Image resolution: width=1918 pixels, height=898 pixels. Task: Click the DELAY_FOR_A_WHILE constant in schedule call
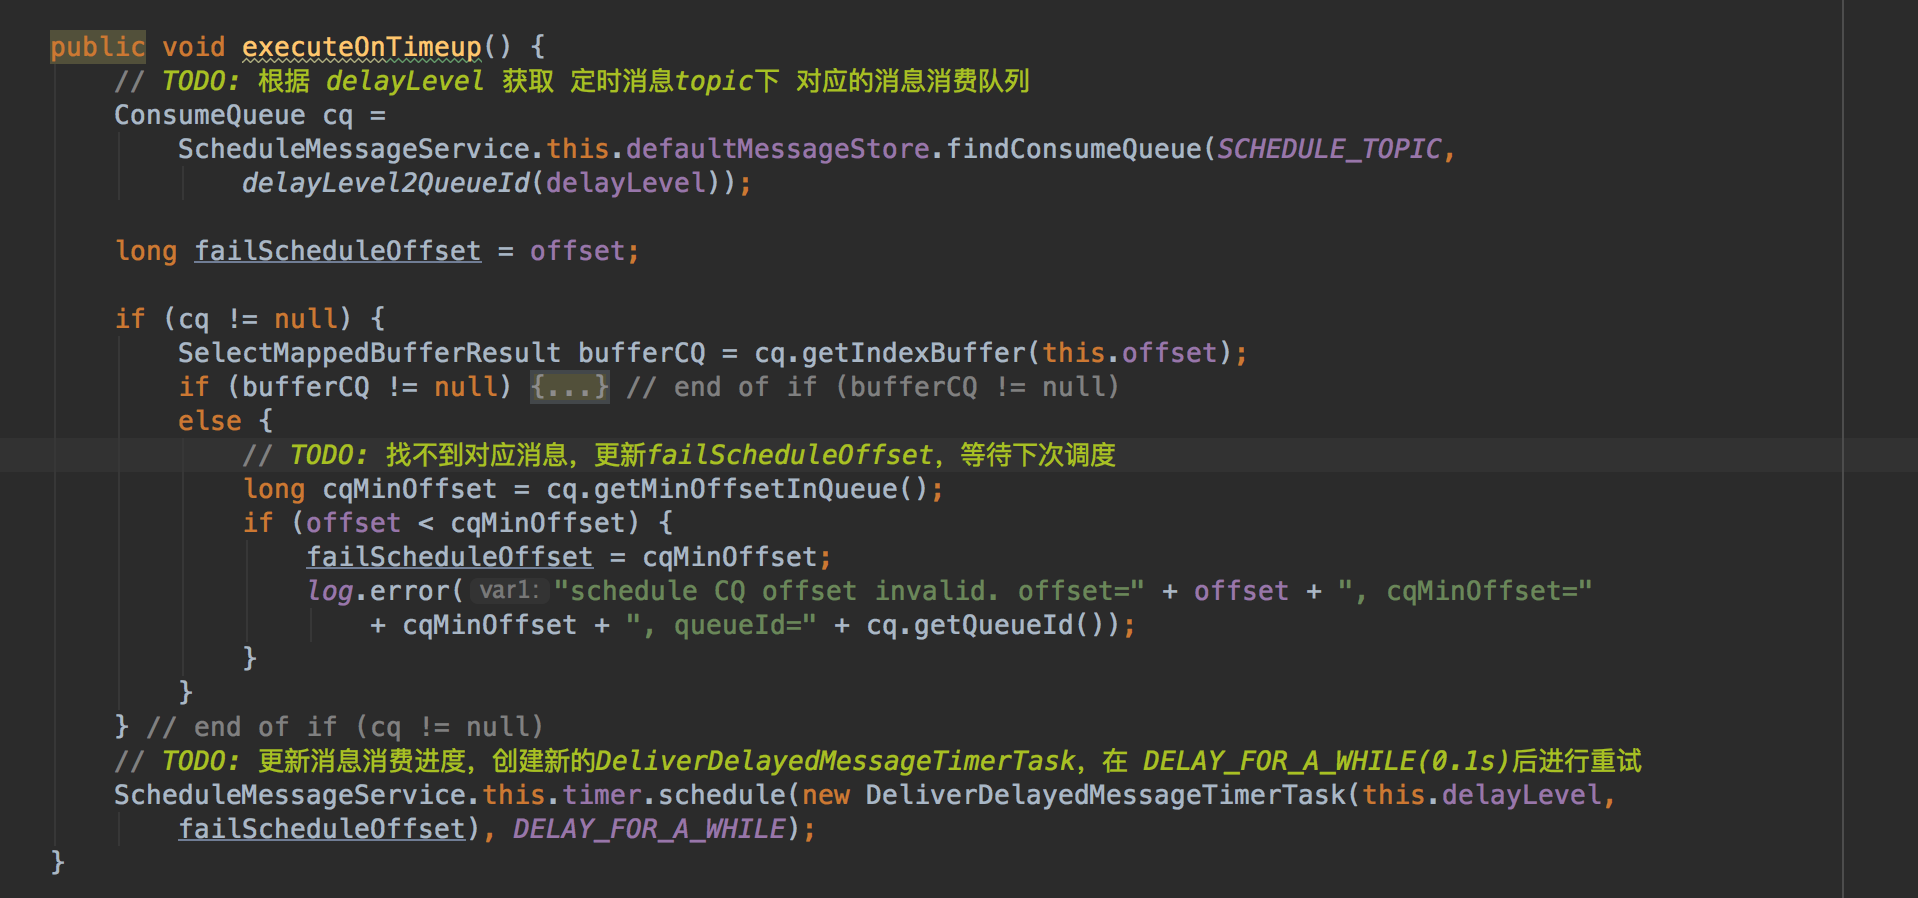pos(649,829)
